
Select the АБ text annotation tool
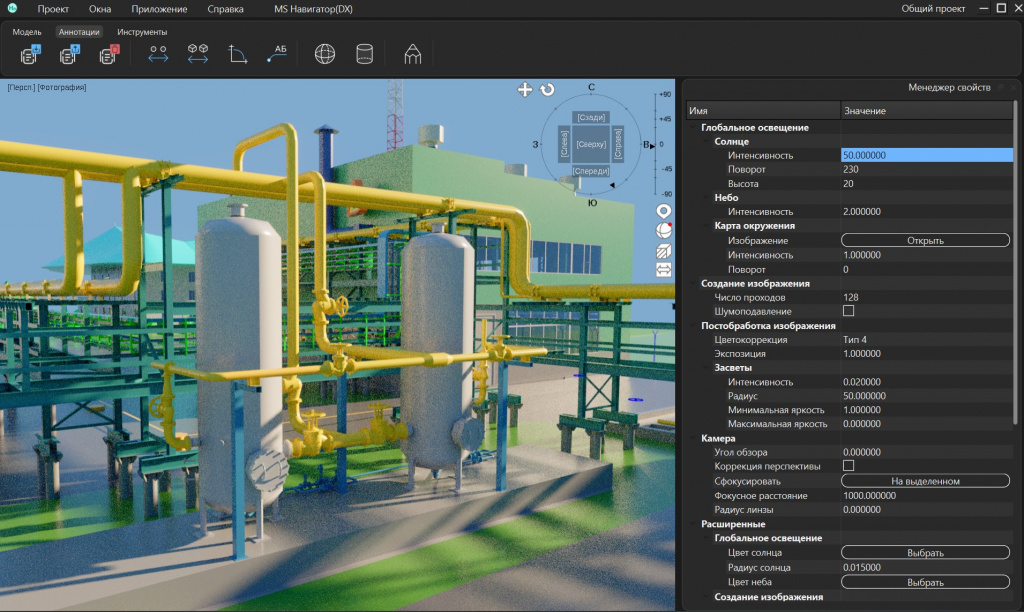tap(277, 54)
